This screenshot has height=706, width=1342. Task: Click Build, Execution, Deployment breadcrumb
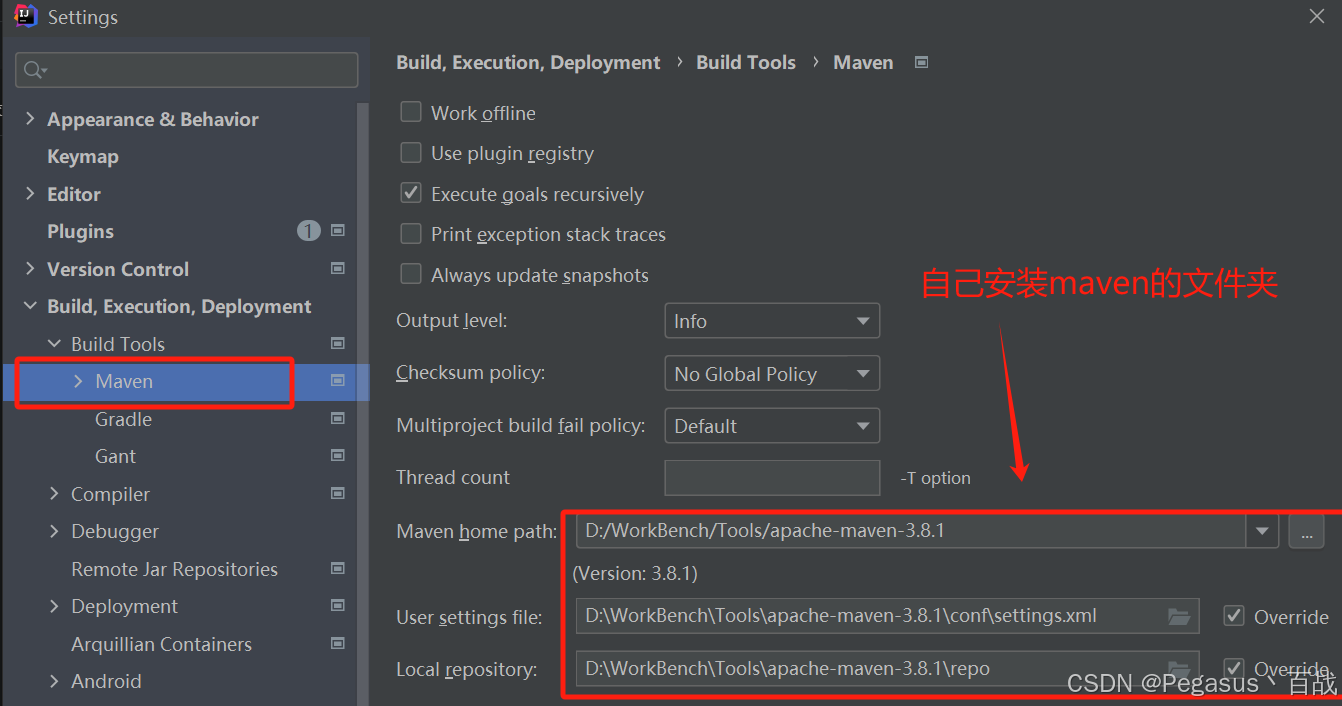528,62
